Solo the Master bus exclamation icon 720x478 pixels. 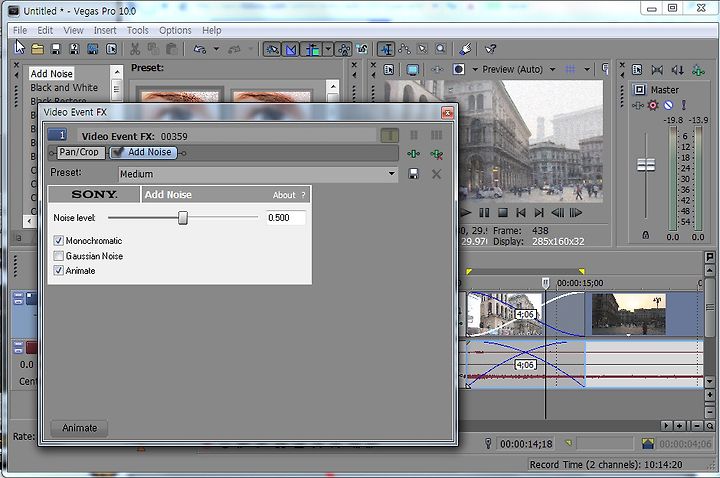683,105
